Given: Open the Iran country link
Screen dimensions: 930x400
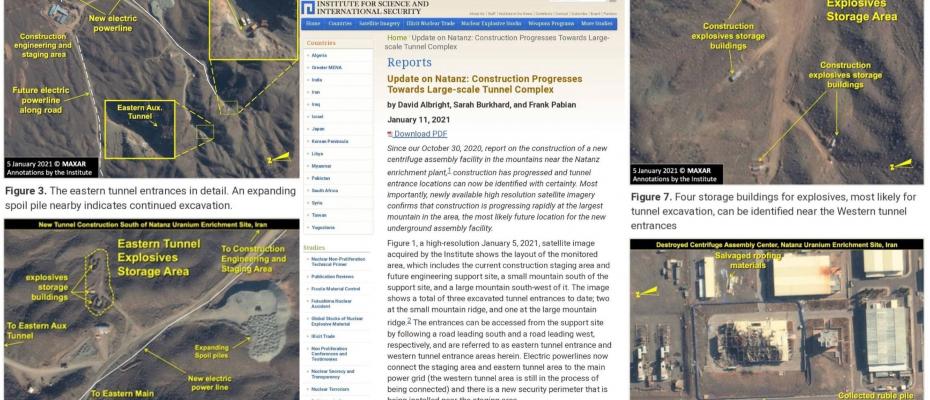Looking at the screenshot, I should point(316,92).
